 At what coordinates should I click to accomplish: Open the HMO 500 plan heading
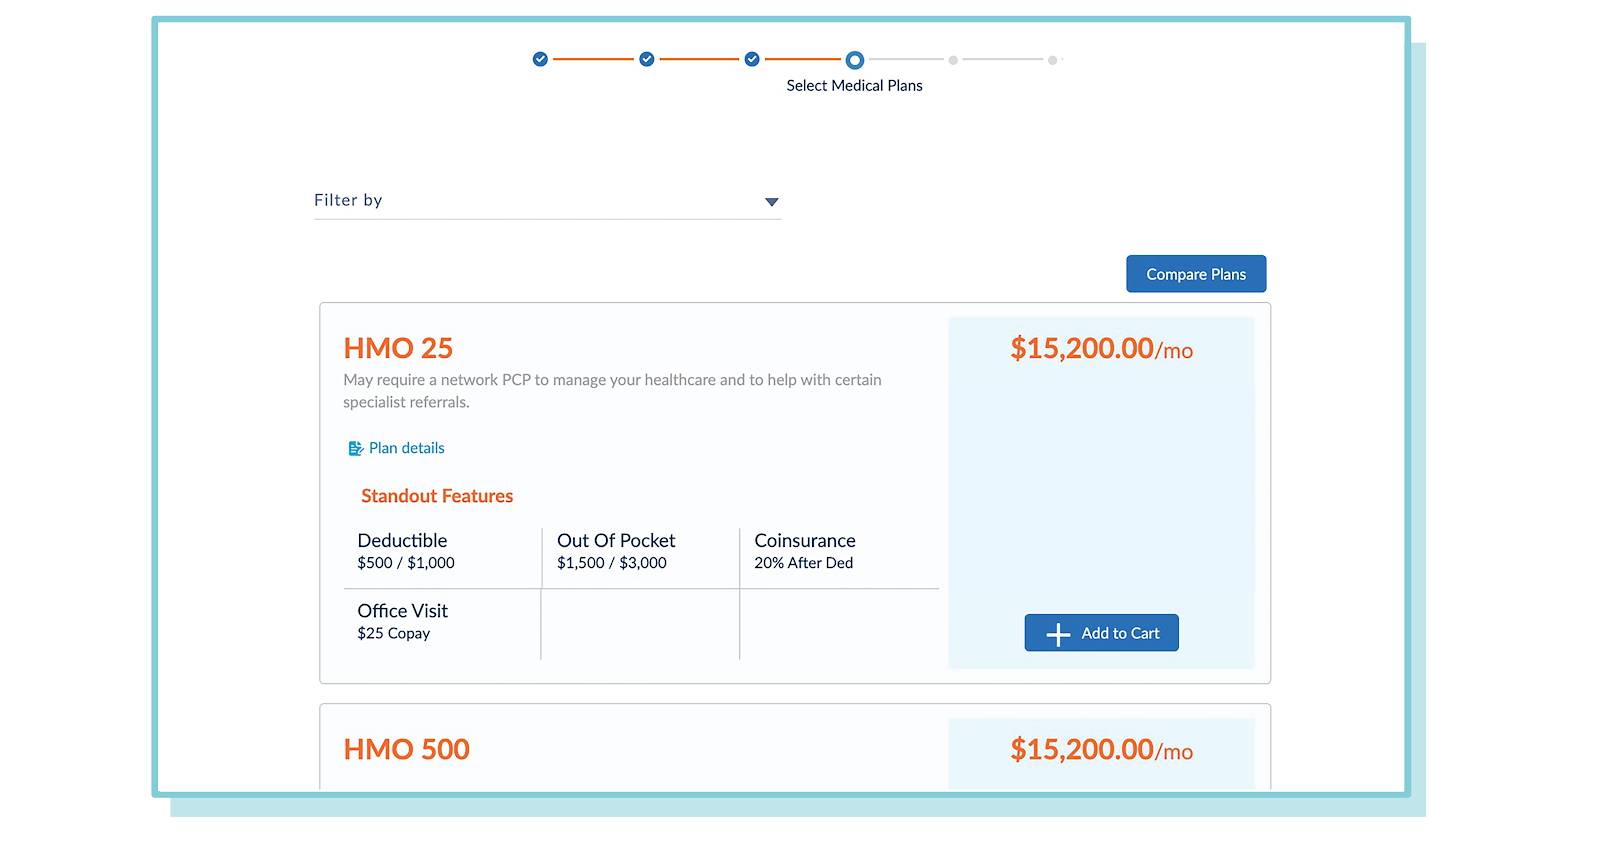point(406,749)
